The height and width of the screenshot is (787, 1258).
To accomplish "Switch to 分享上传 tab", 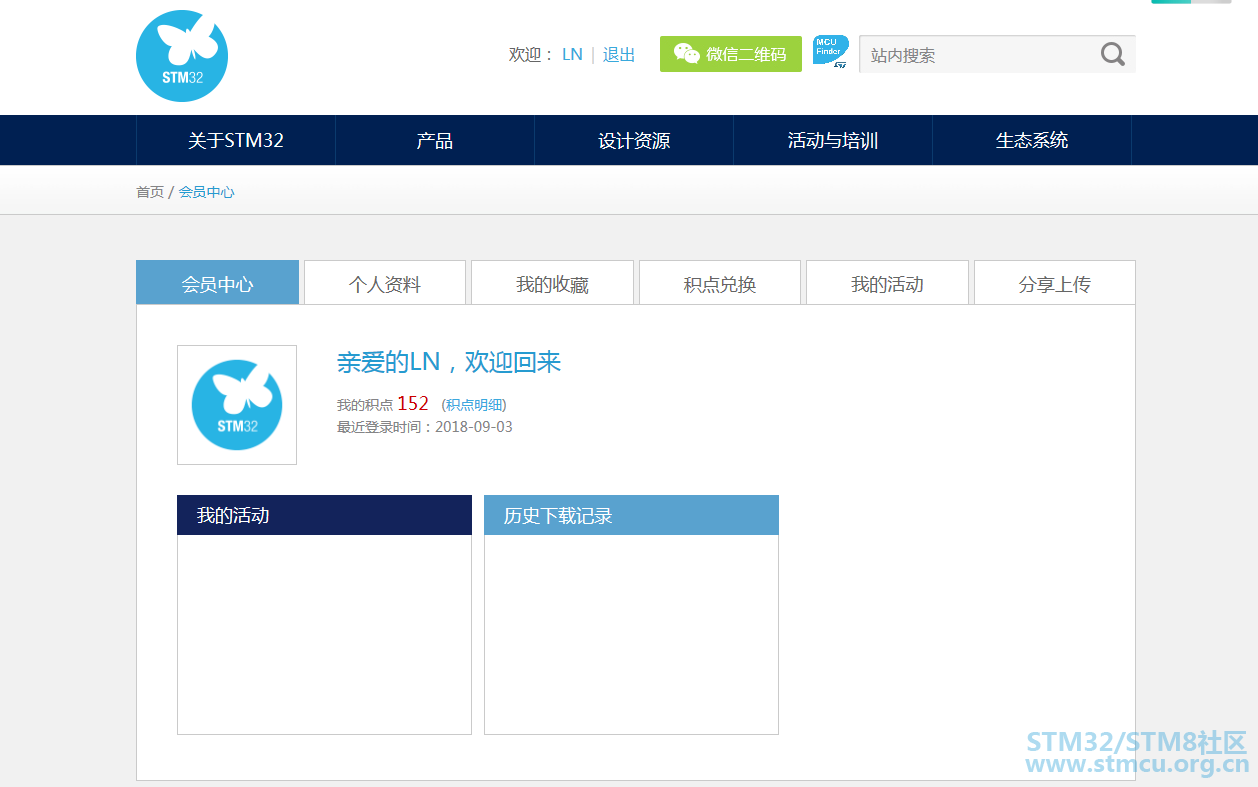I will tap(1055, 283).
